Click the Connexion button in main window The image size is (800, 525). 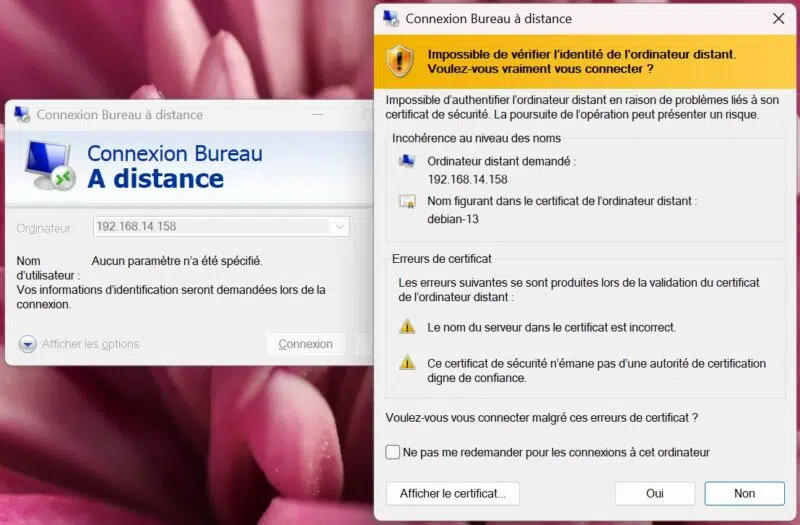306,344
